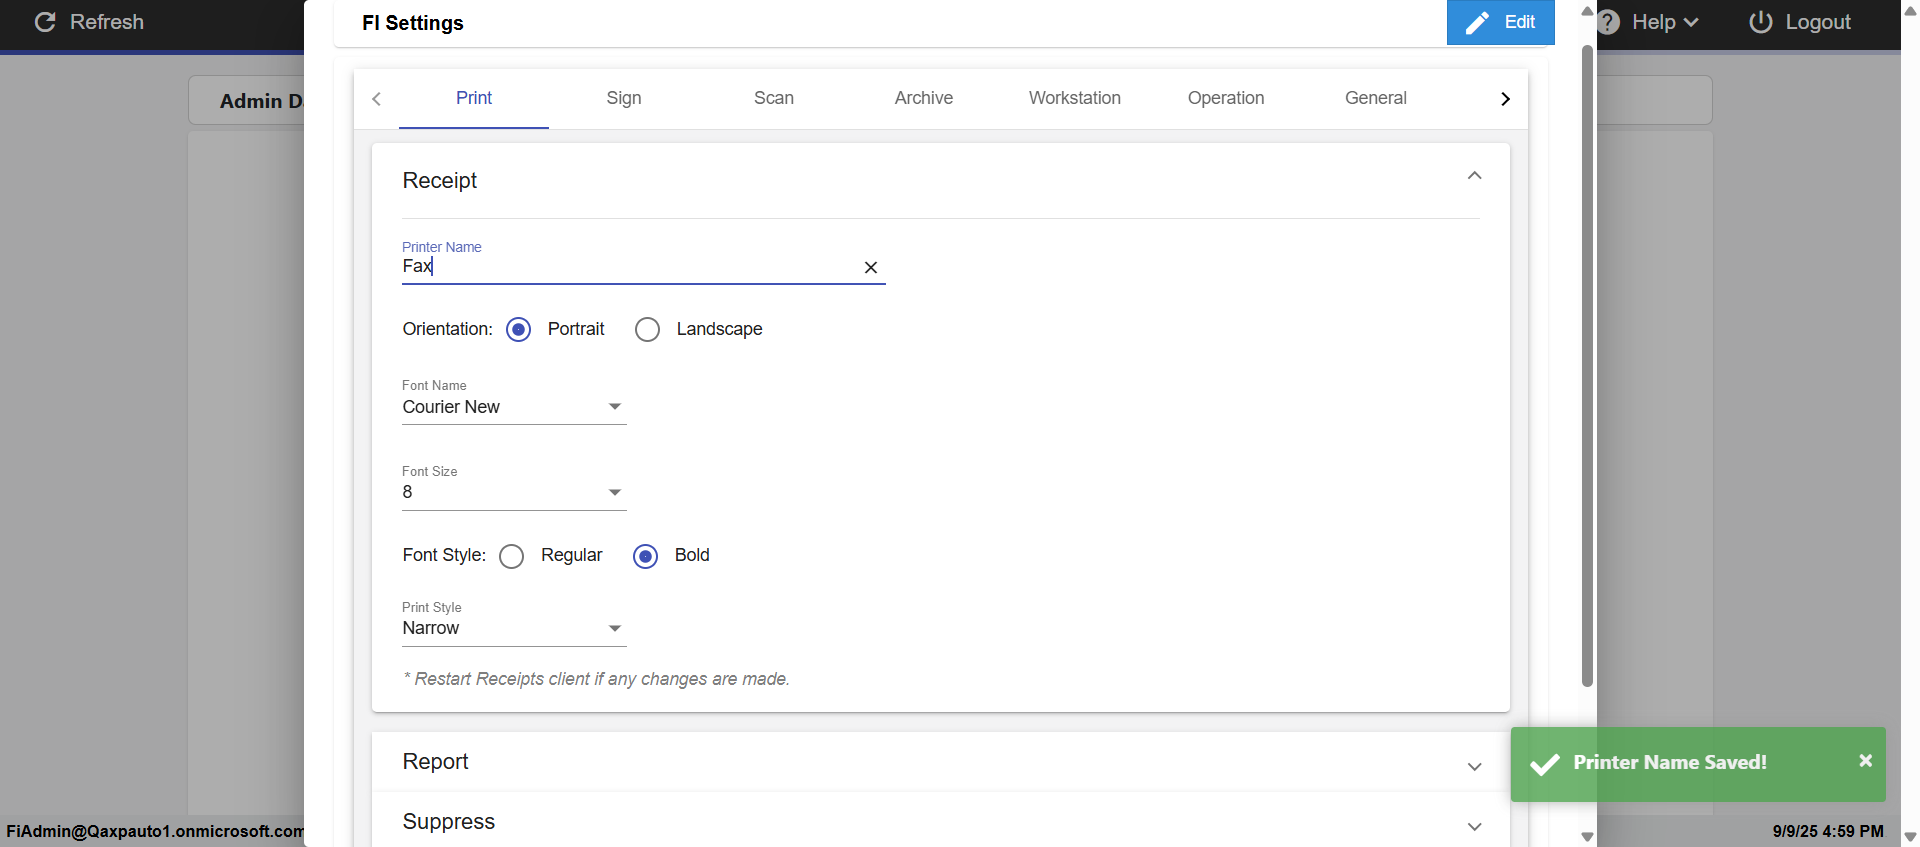Select Portrait orientation
Screen dimensions: 1920x847
pyautogui.click(x=518, y=330)
